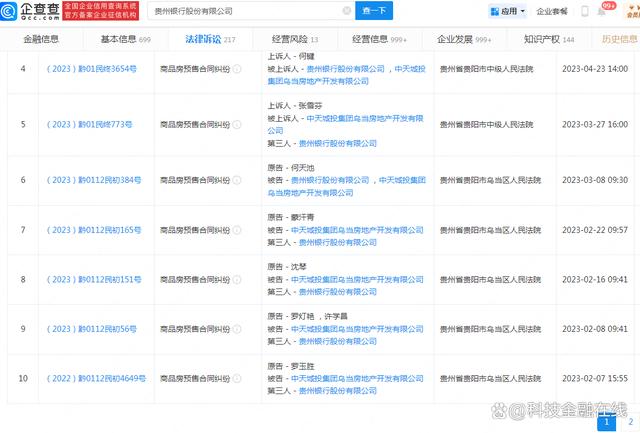Open the 经营风险 tab

295,39
